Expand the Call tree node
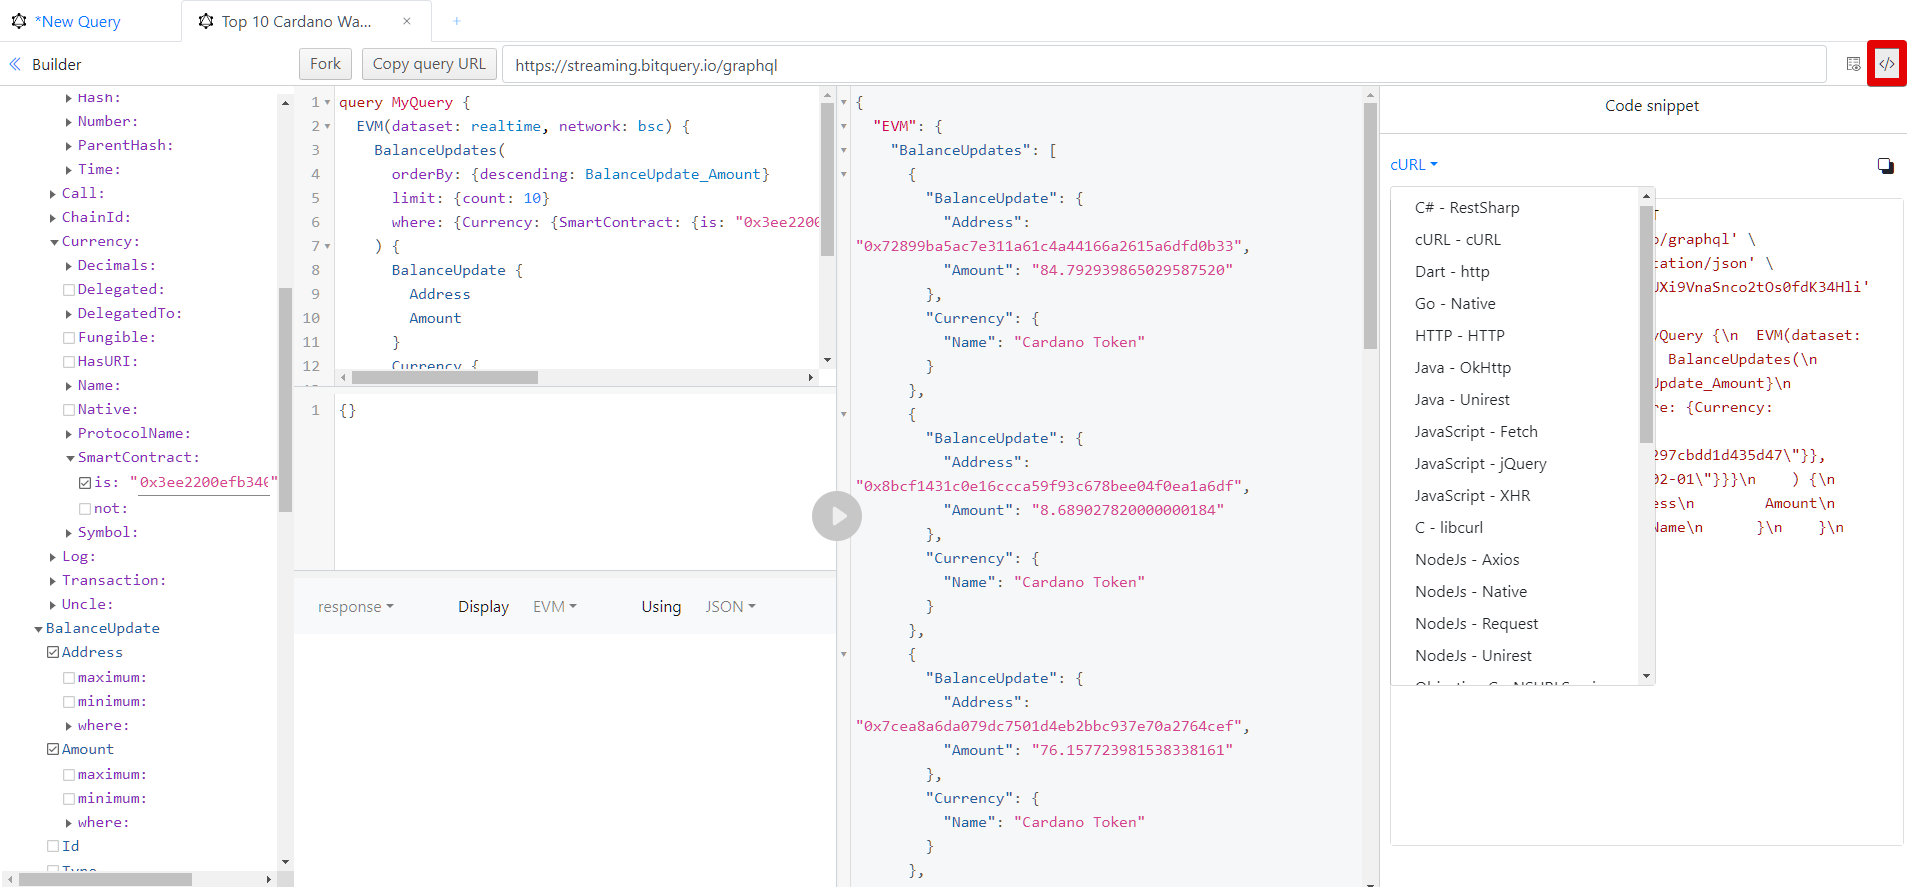Viewport: 1912px width, 887px height. point(53,194)
